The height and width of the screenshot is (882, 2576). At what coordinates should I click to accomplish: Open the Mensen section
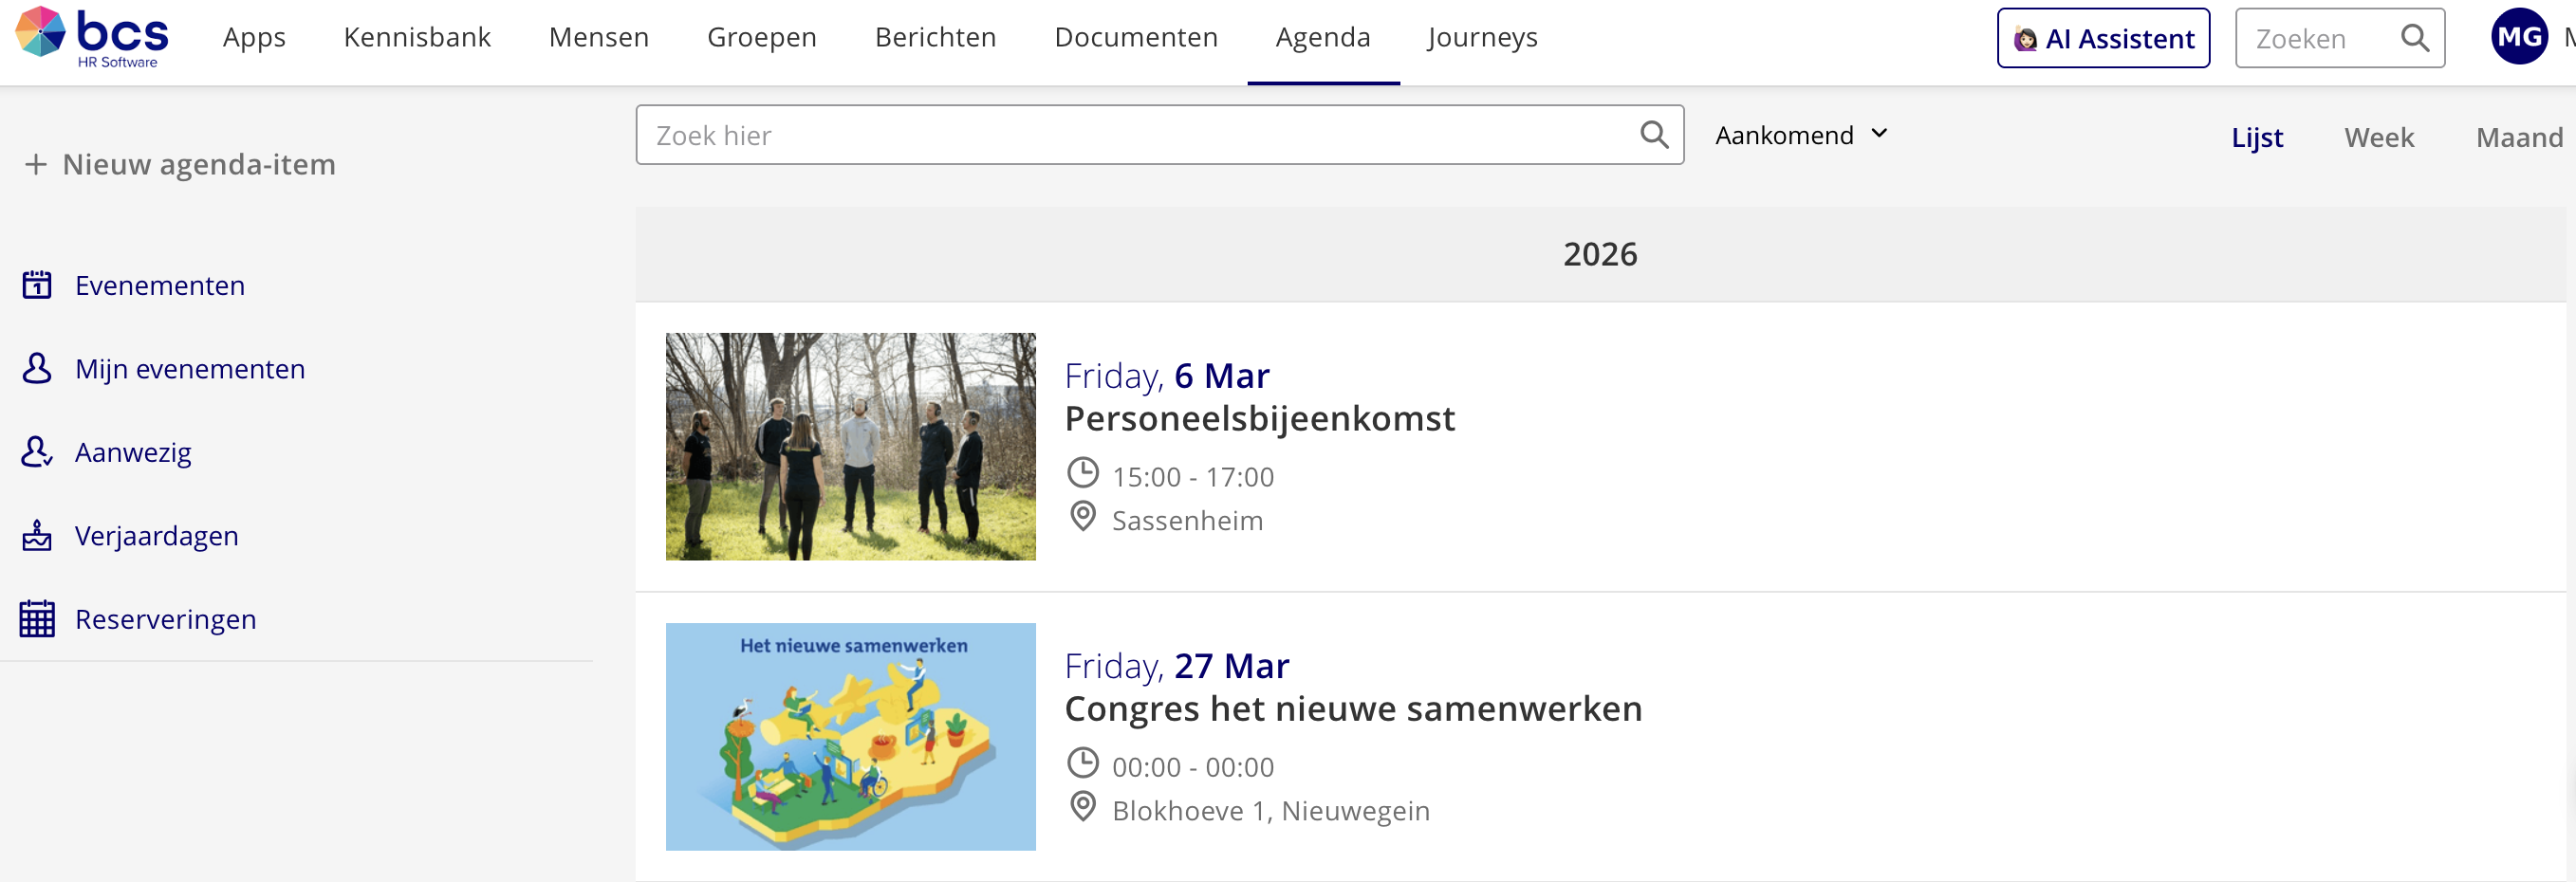click(x=599, y=38)
